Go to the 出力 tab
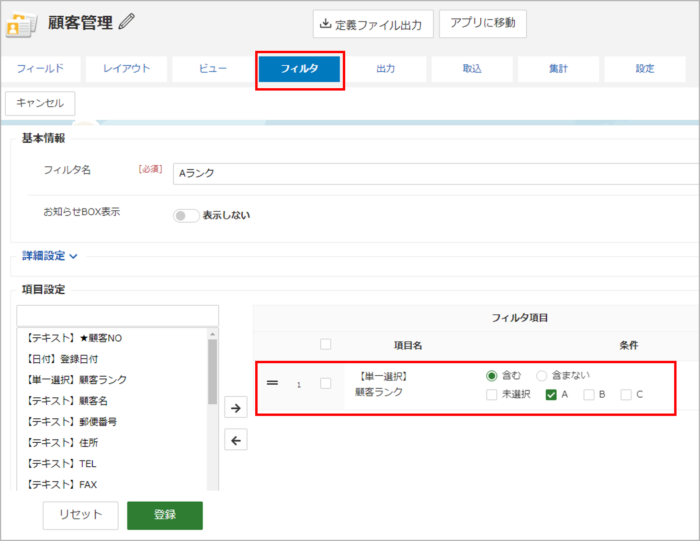The height and width of the screenshot is (541, 700). (x=385, y=69)
